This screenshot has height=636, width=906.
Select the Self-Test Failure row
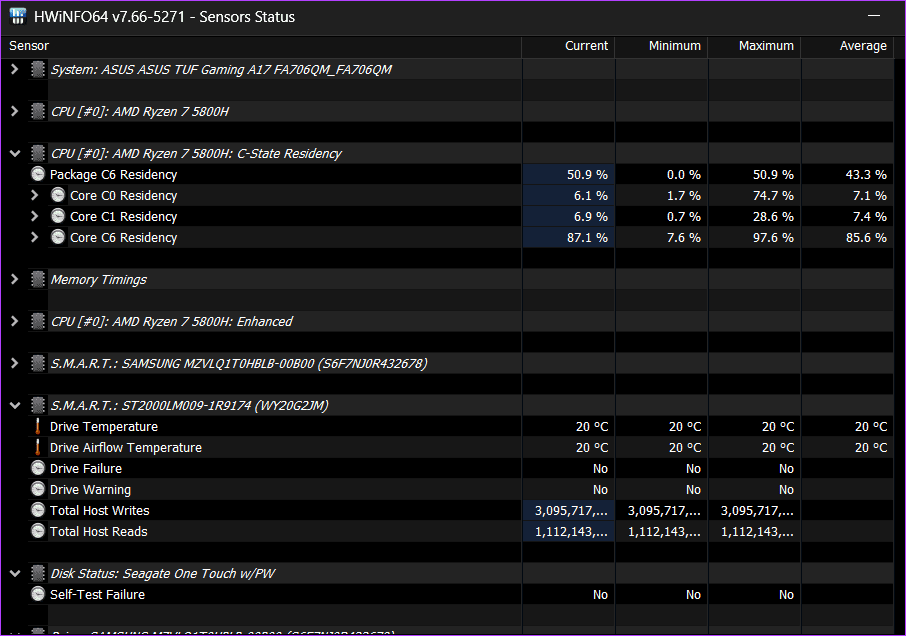point(97,595)
